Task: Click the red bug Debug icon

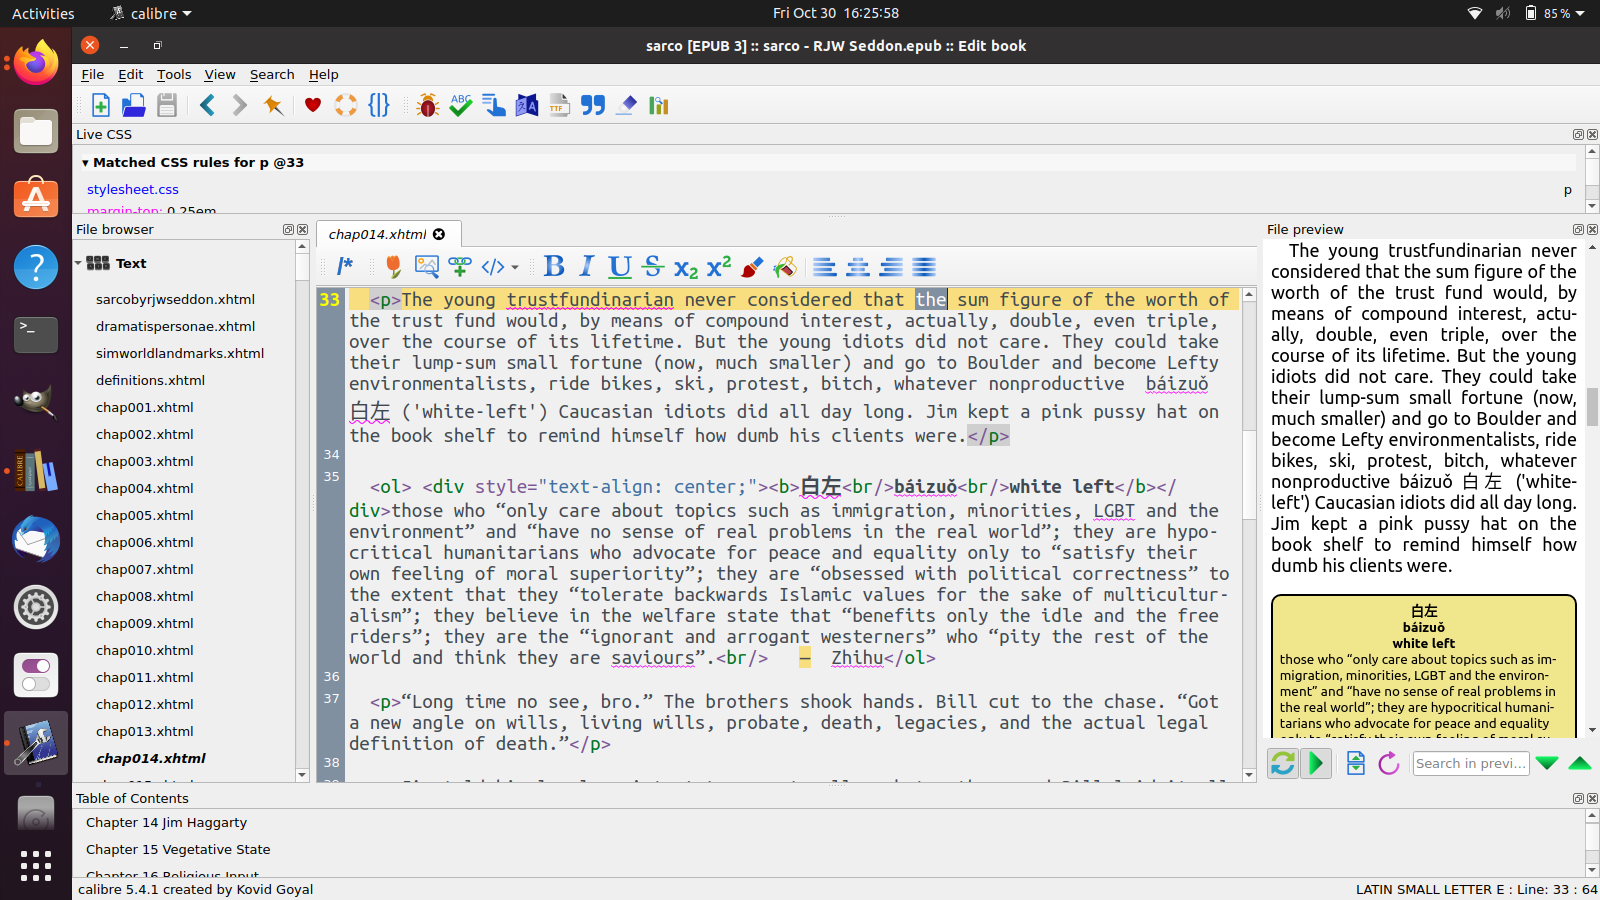Action: point(428,105)
